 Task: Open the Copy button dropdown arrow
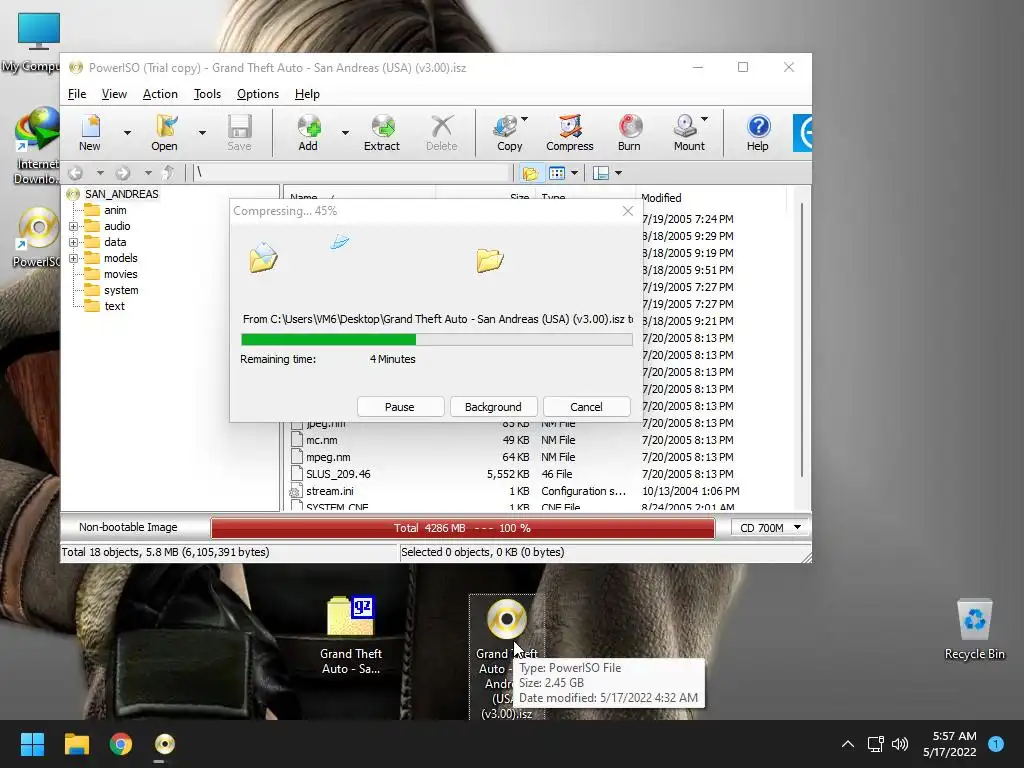pyautogui.click(x=524, y=120)
